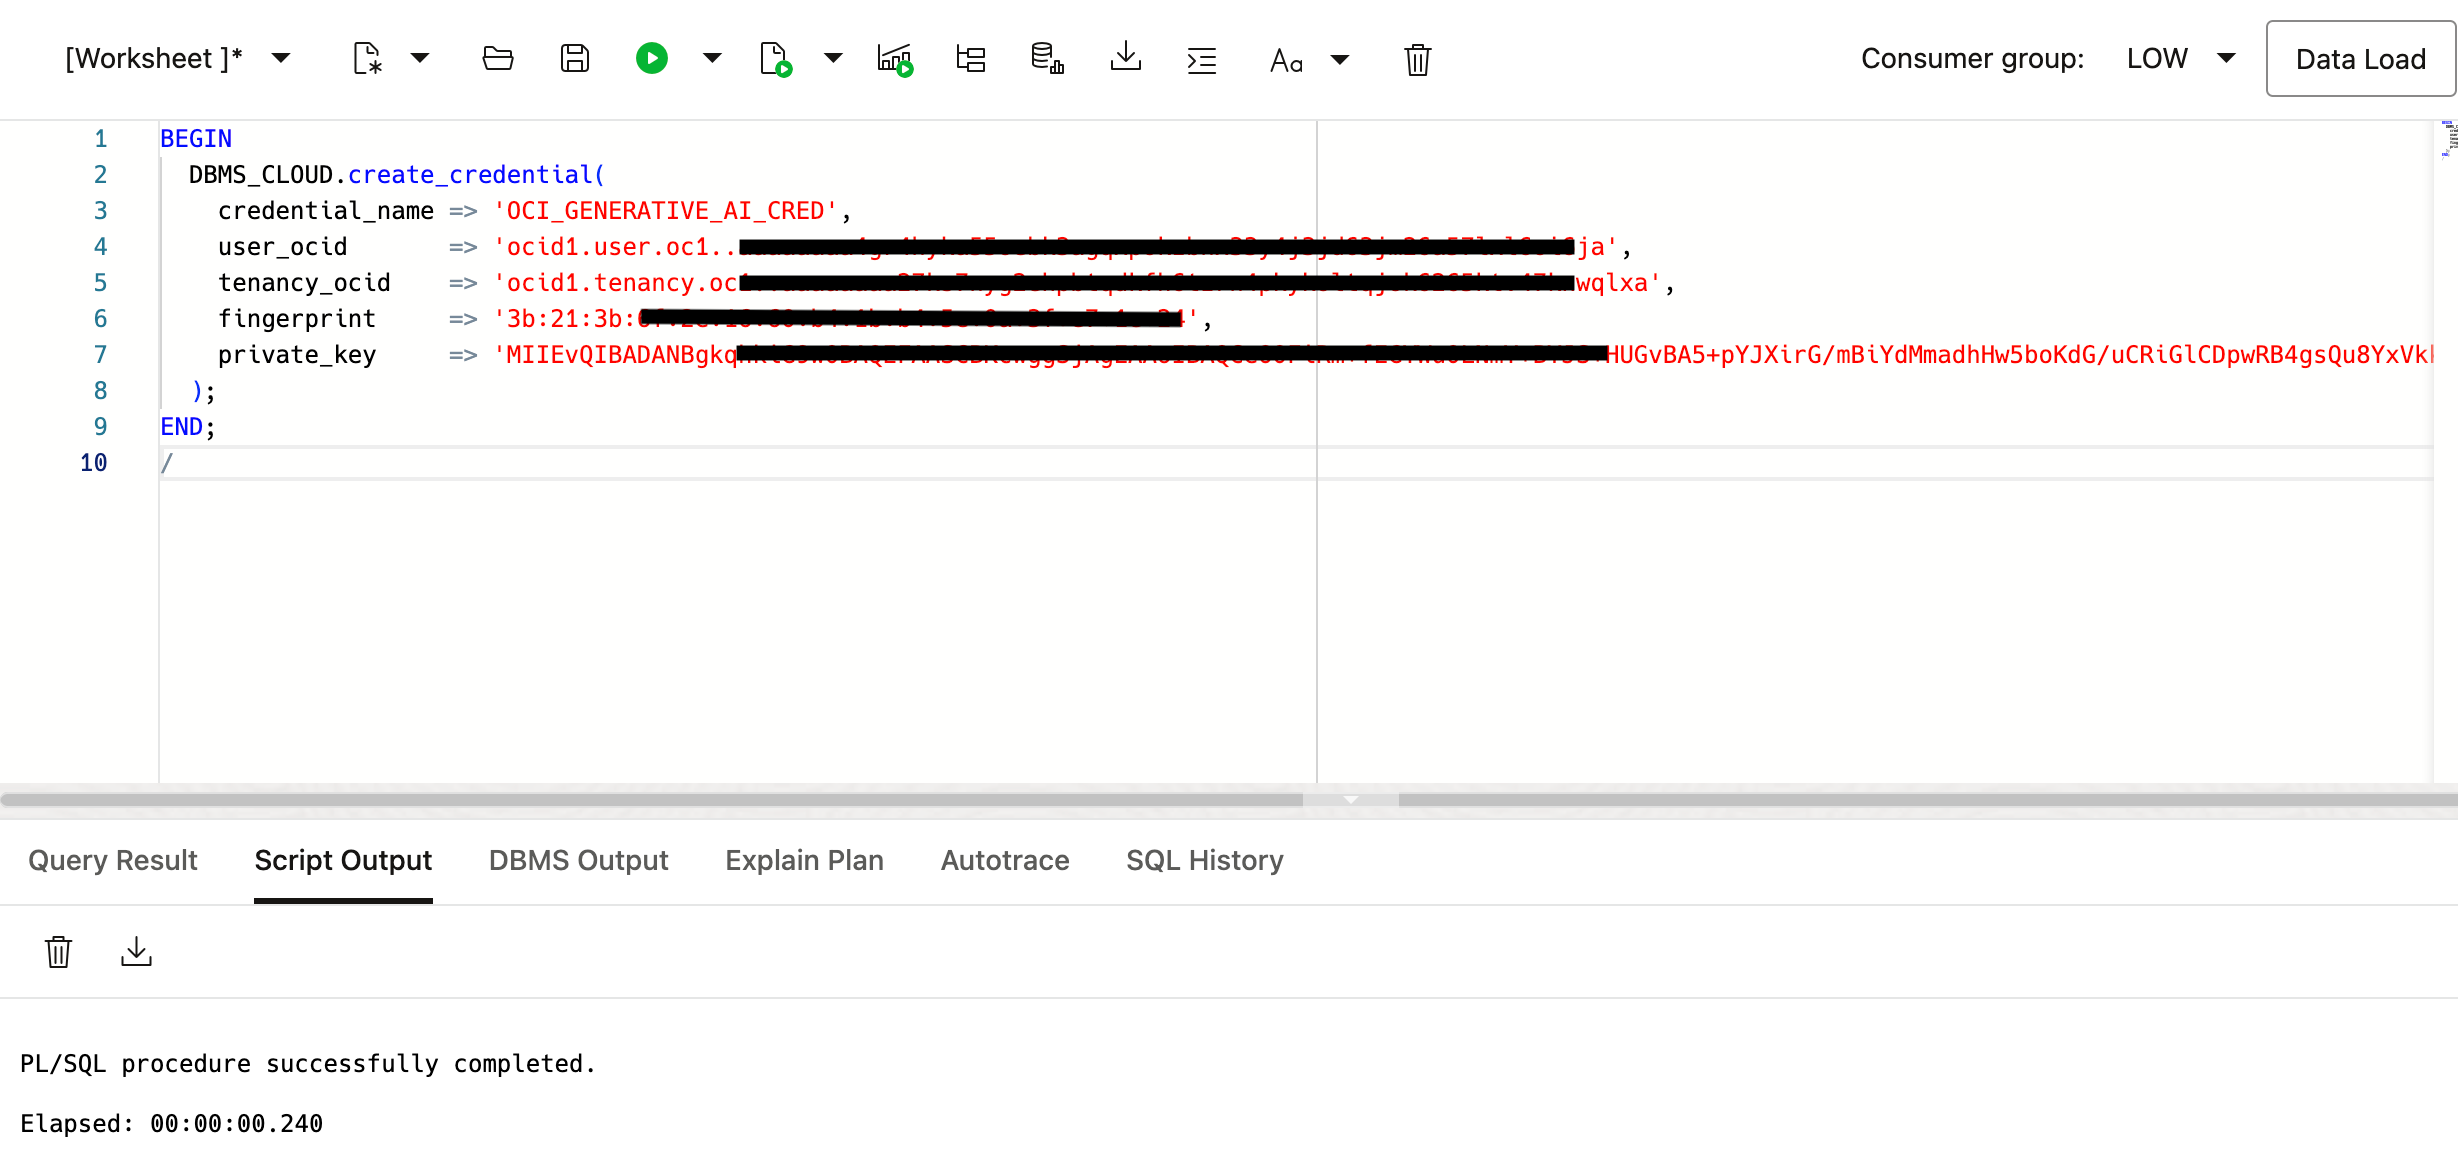The width and height of the screenshot is (2458, 1166).
Task: Open the font size Aa dropdown
Action: pos(1341,60)
